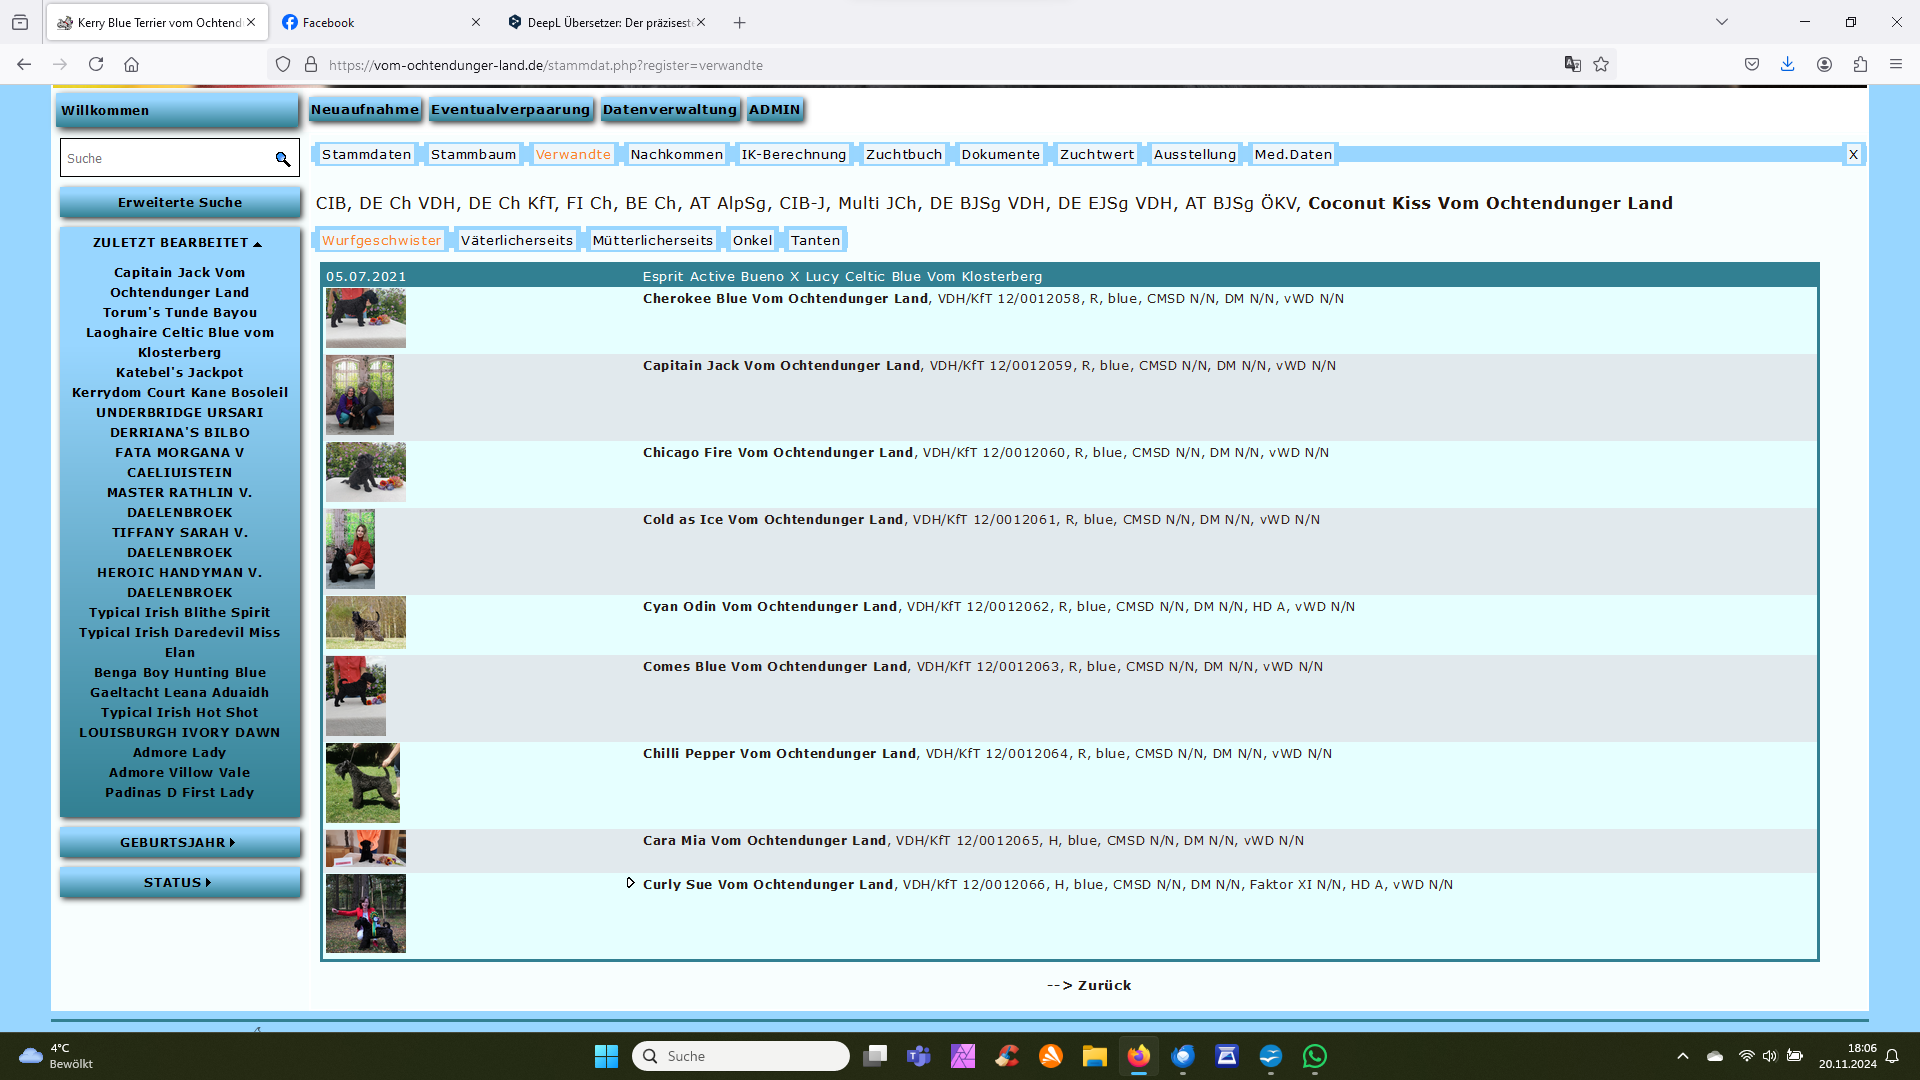
Task: Click the Erweiterte Suche button
Action: pos(180,203)
